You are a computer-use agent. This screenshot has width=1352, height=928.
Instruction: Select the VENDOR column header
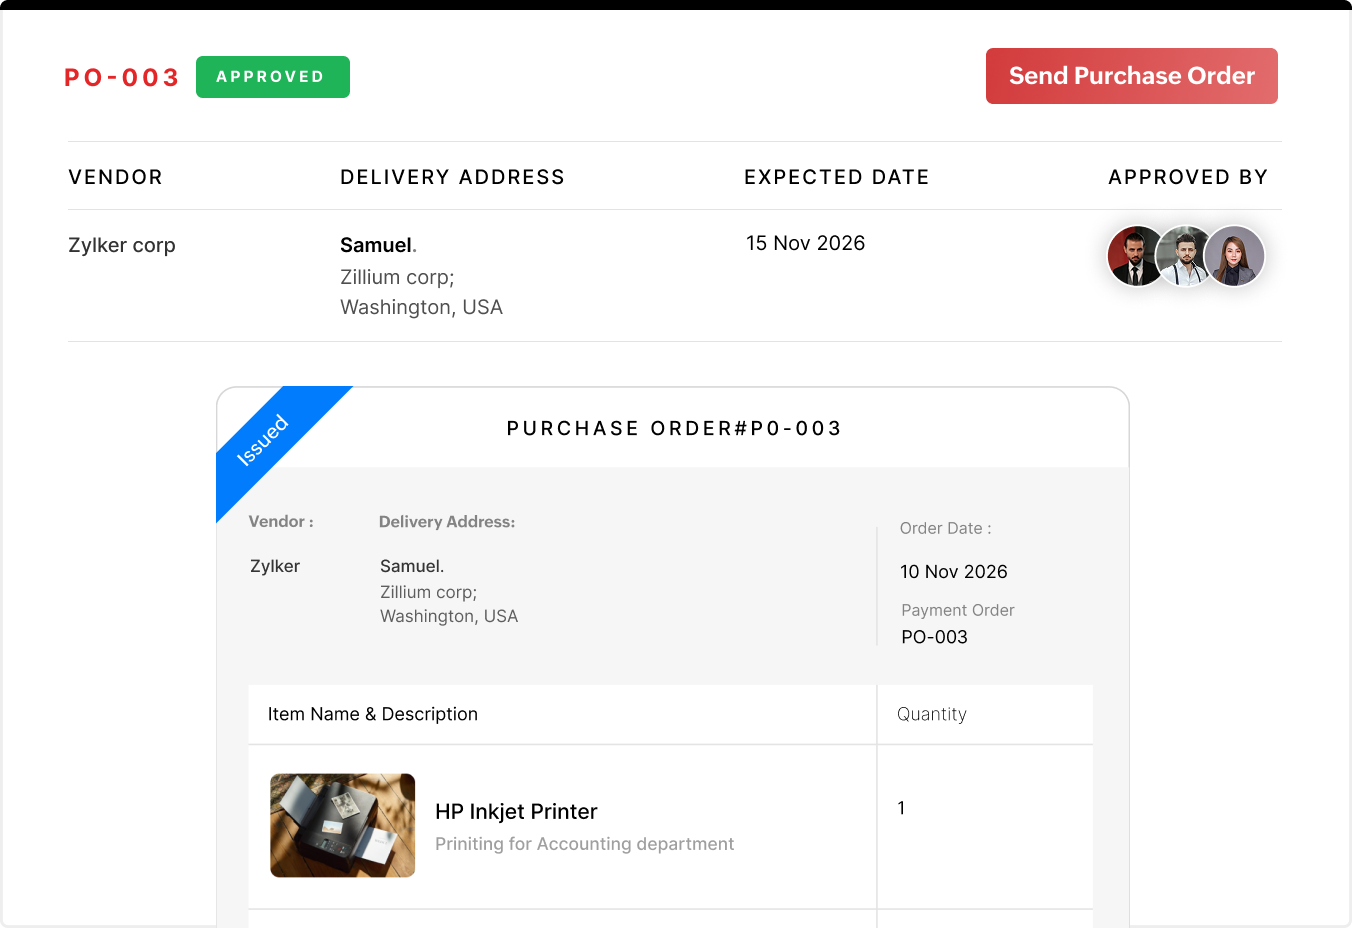(x=115, y=176)
